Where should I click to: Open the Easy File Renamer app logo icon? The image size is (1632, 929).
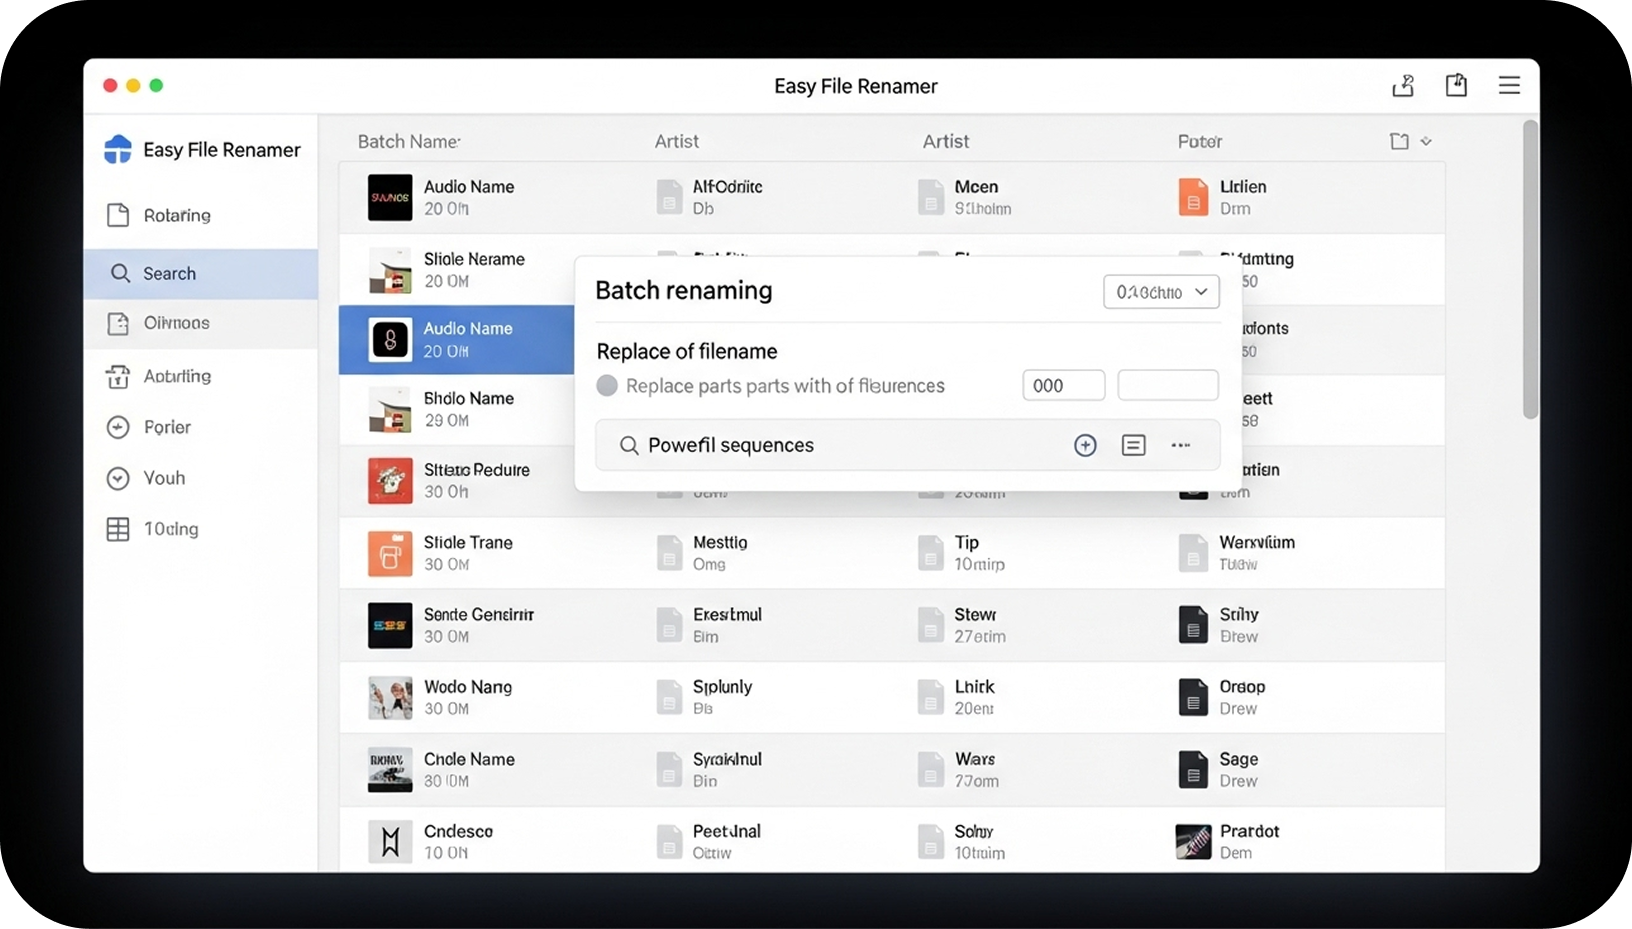[x=117, y=149]
